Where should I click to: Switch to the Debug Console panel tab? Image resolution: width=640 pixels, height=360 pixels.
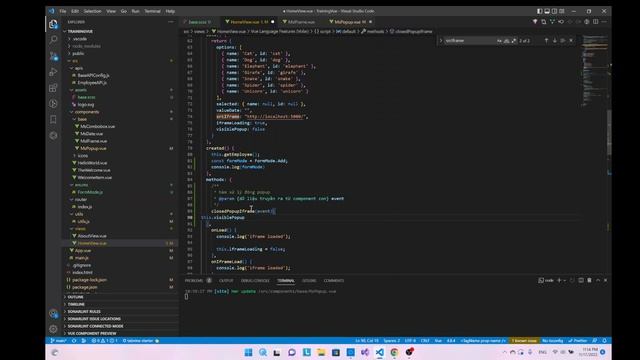pyautogui.click(x=255, y=281)
